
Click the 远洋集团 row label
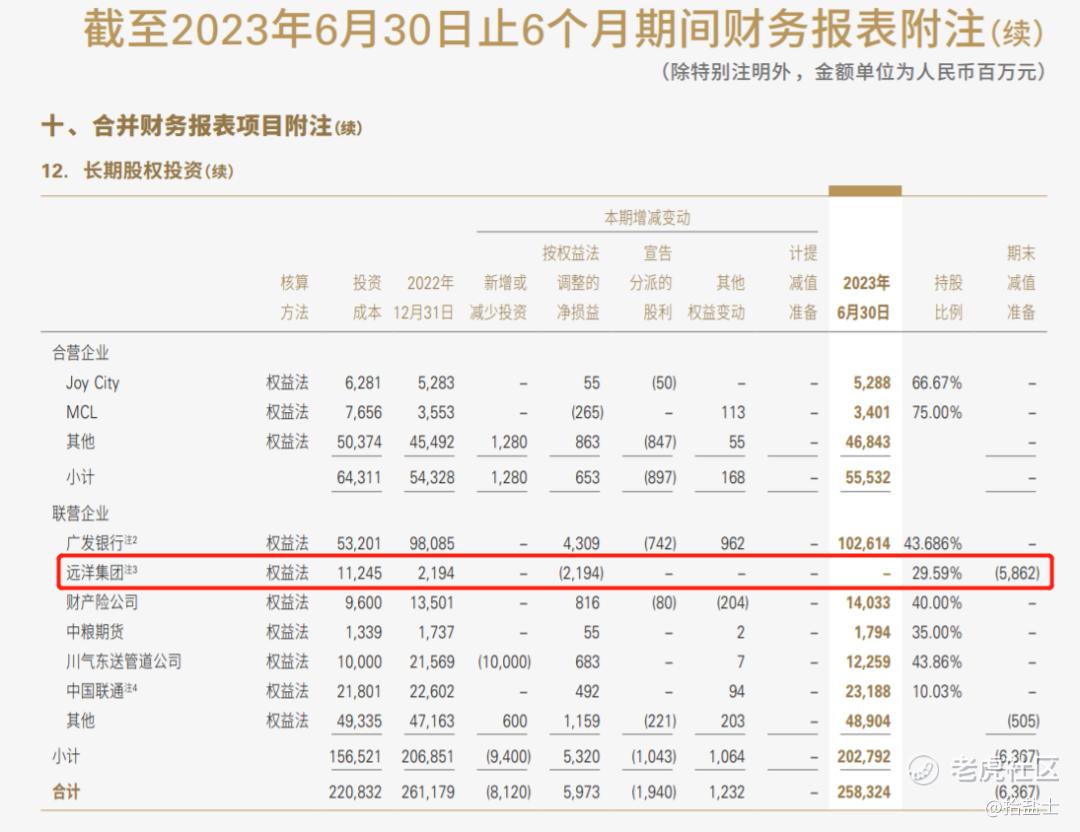point(101,572)
